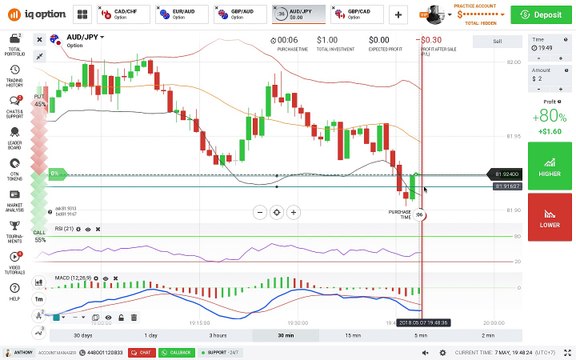Remove the RSI (21) indicator

(98, 229)
